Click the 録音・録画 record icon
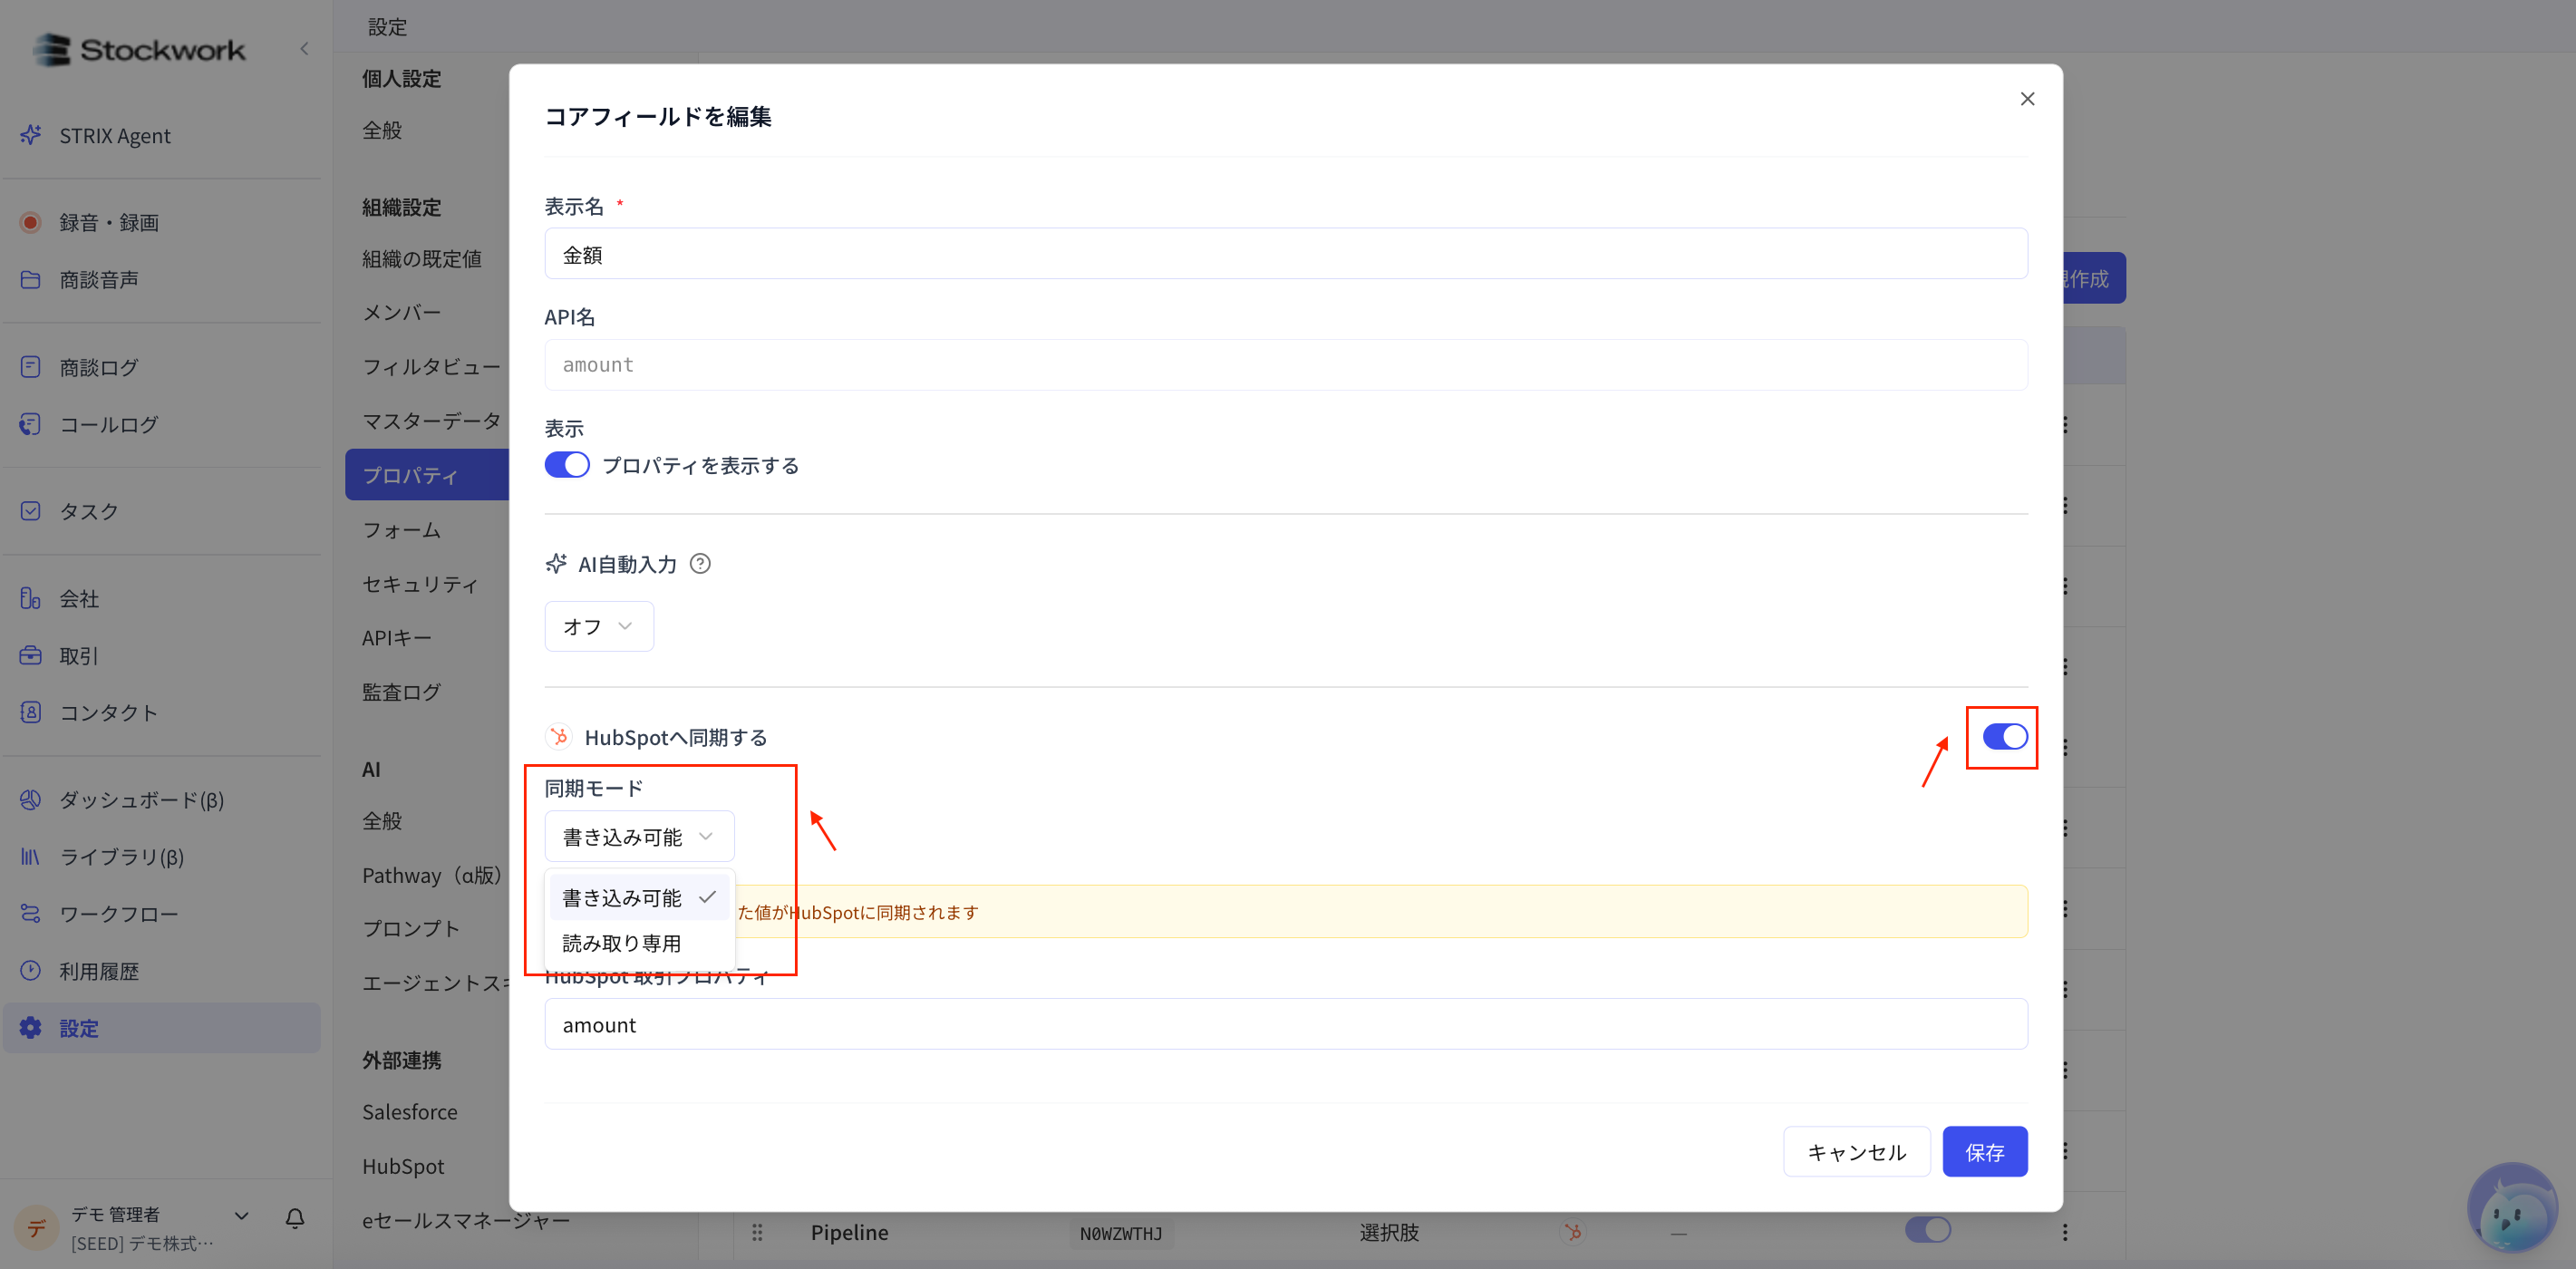 31,222
